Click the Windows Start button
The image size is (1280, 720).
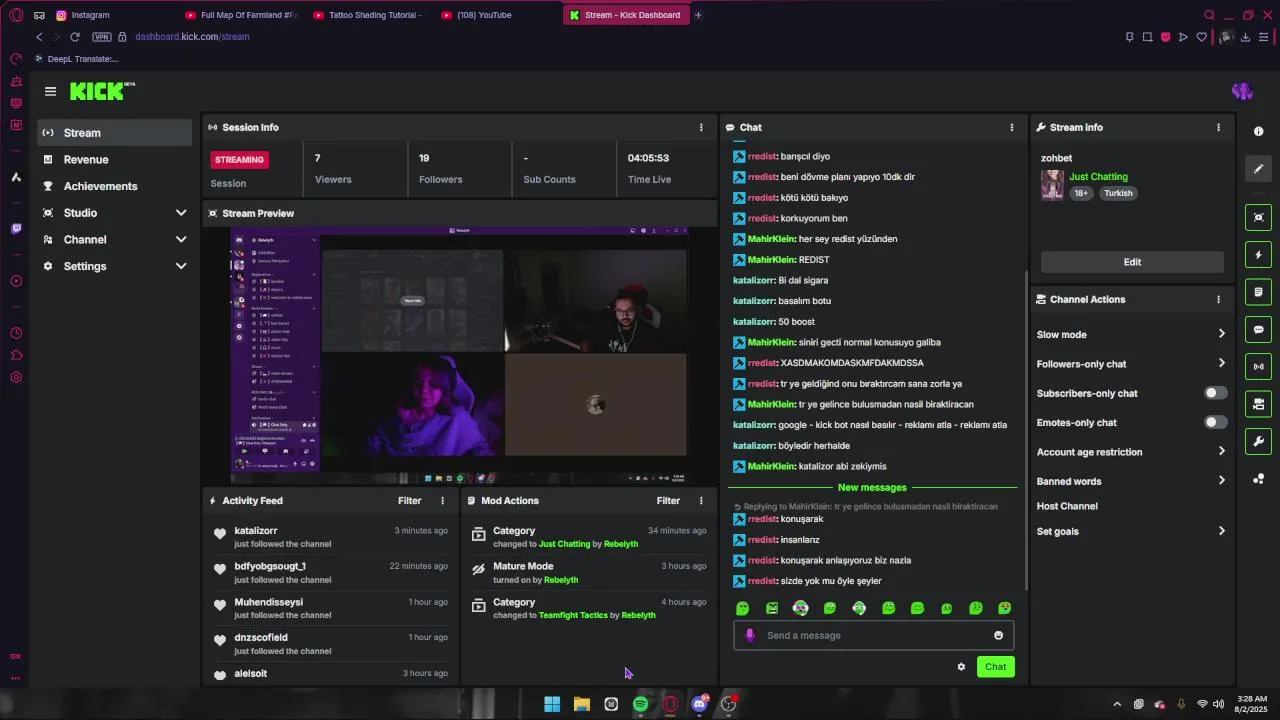(552, 704)
